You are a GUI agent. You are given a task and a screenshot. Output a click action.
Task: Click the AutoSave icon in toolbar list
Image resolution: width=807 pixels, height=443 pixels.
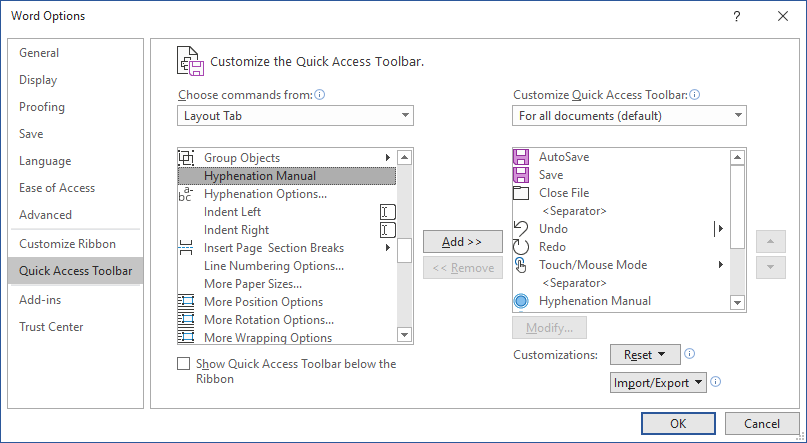click(x=521, y=157)
